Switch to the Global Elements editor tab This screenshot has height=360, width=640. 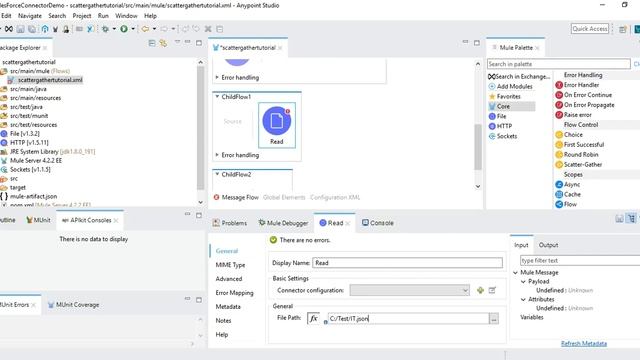tap(284, 198)
